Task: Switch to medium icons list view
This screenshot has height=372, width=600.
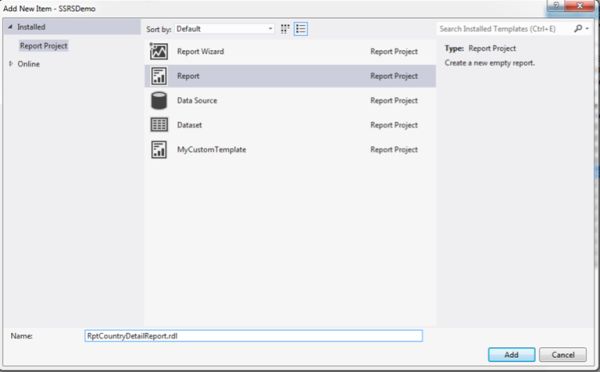Action: 301,29
